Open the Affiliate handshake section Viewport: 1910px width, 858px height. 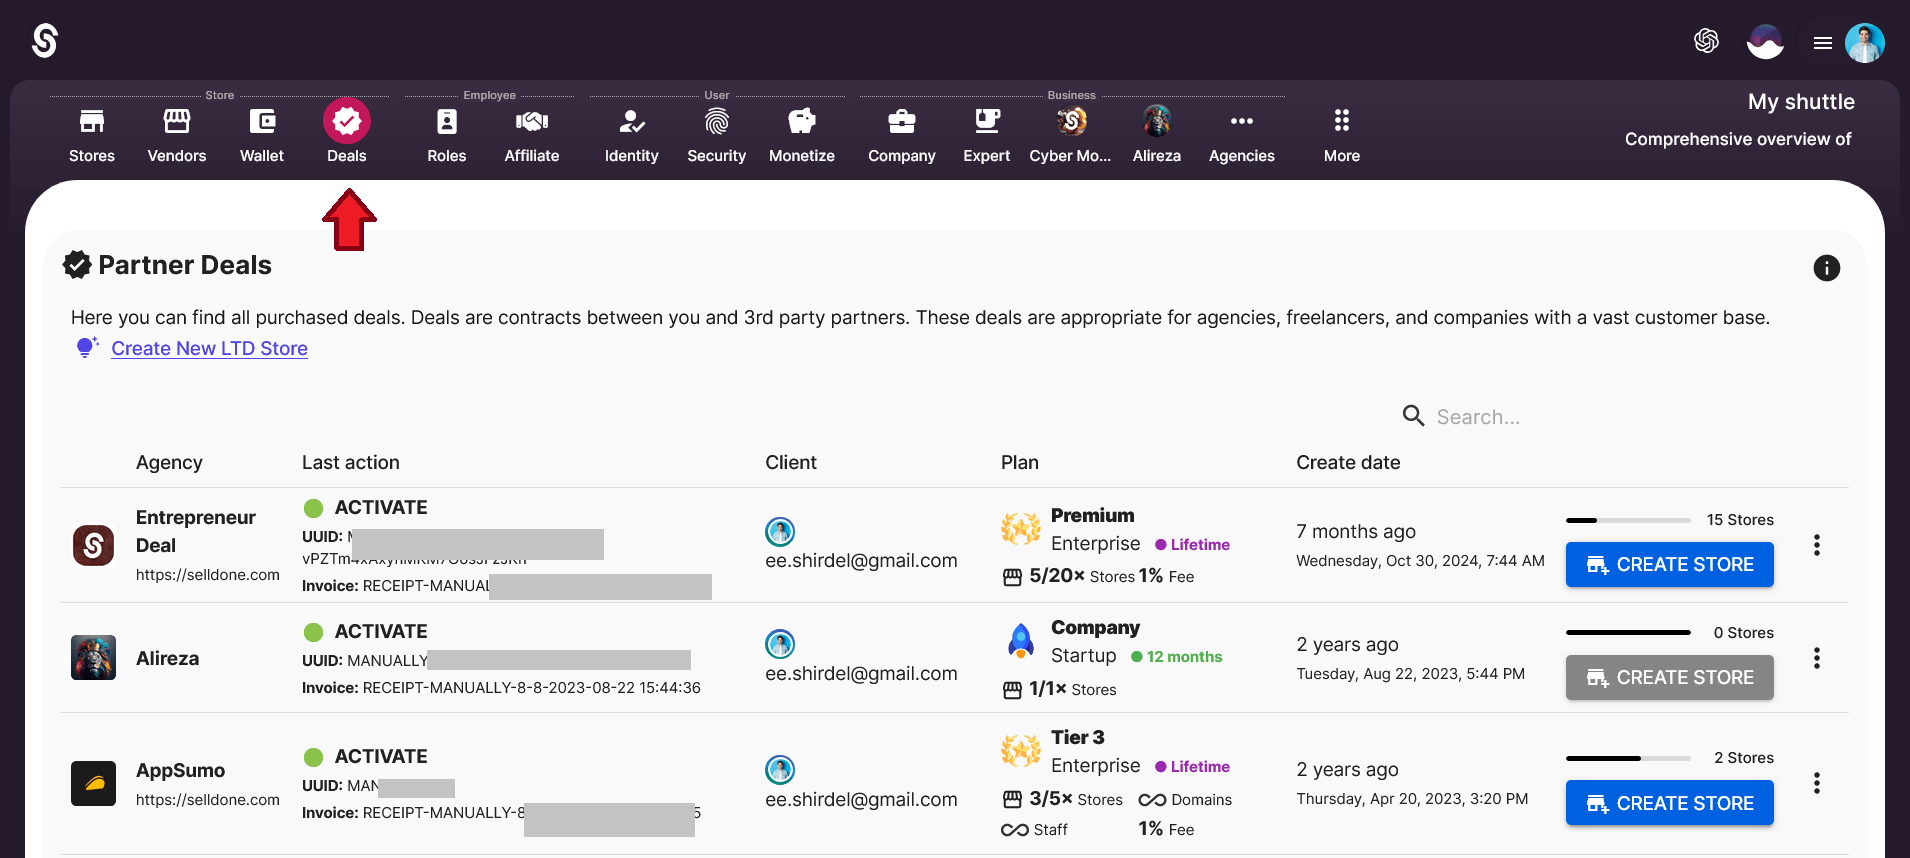pyautogui.click(x=532, y=135)
